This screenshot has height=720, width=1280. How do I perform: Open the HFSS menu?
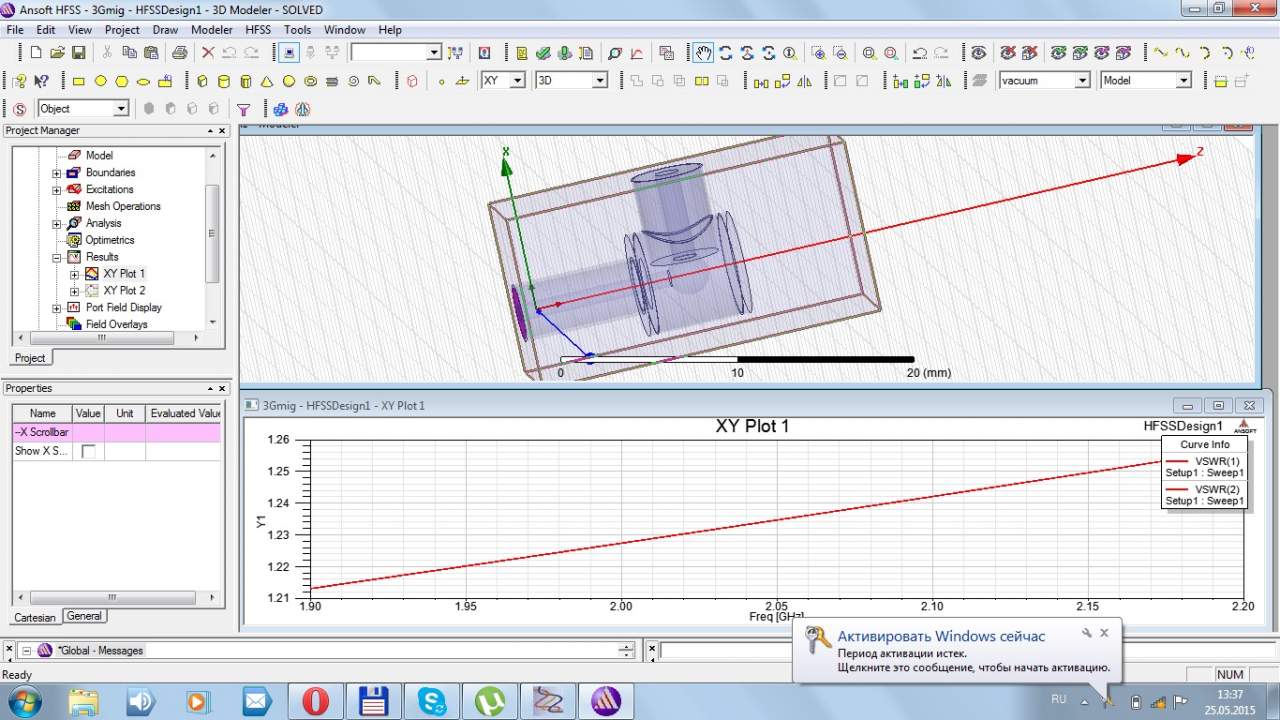point(258,30)
